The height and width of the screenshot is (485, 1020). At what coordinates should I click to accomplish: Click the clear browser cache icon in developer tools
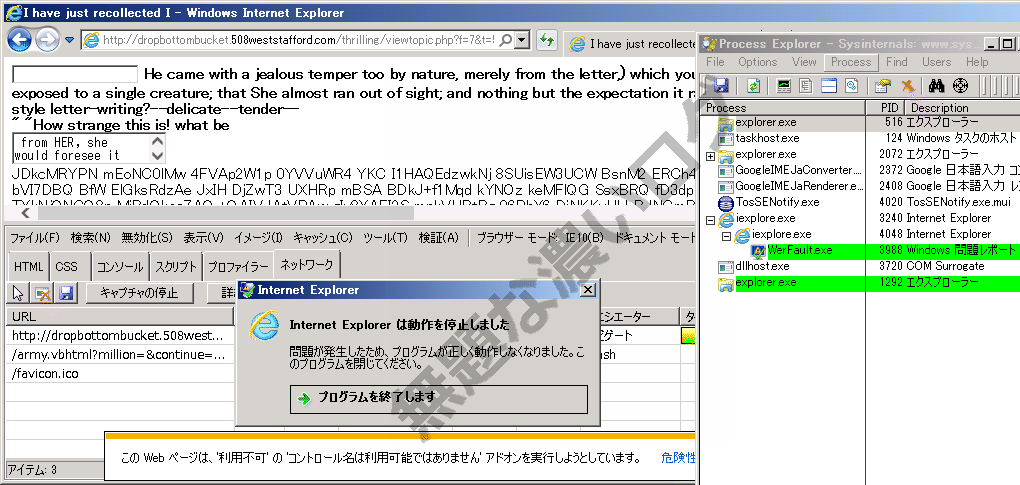point(42,294)
